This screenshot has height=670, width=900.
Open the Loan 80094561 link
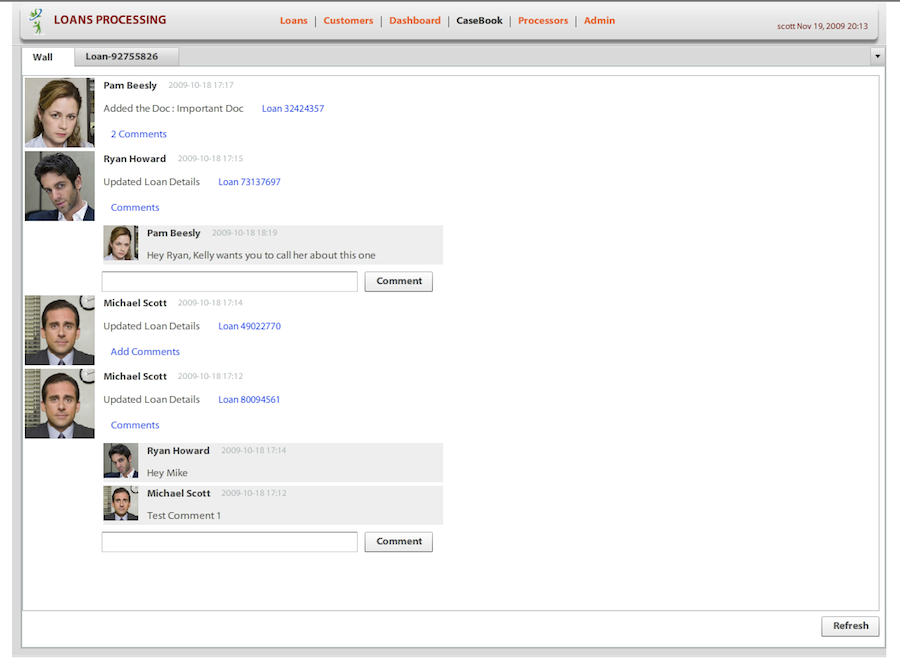[x=249, y=400]
